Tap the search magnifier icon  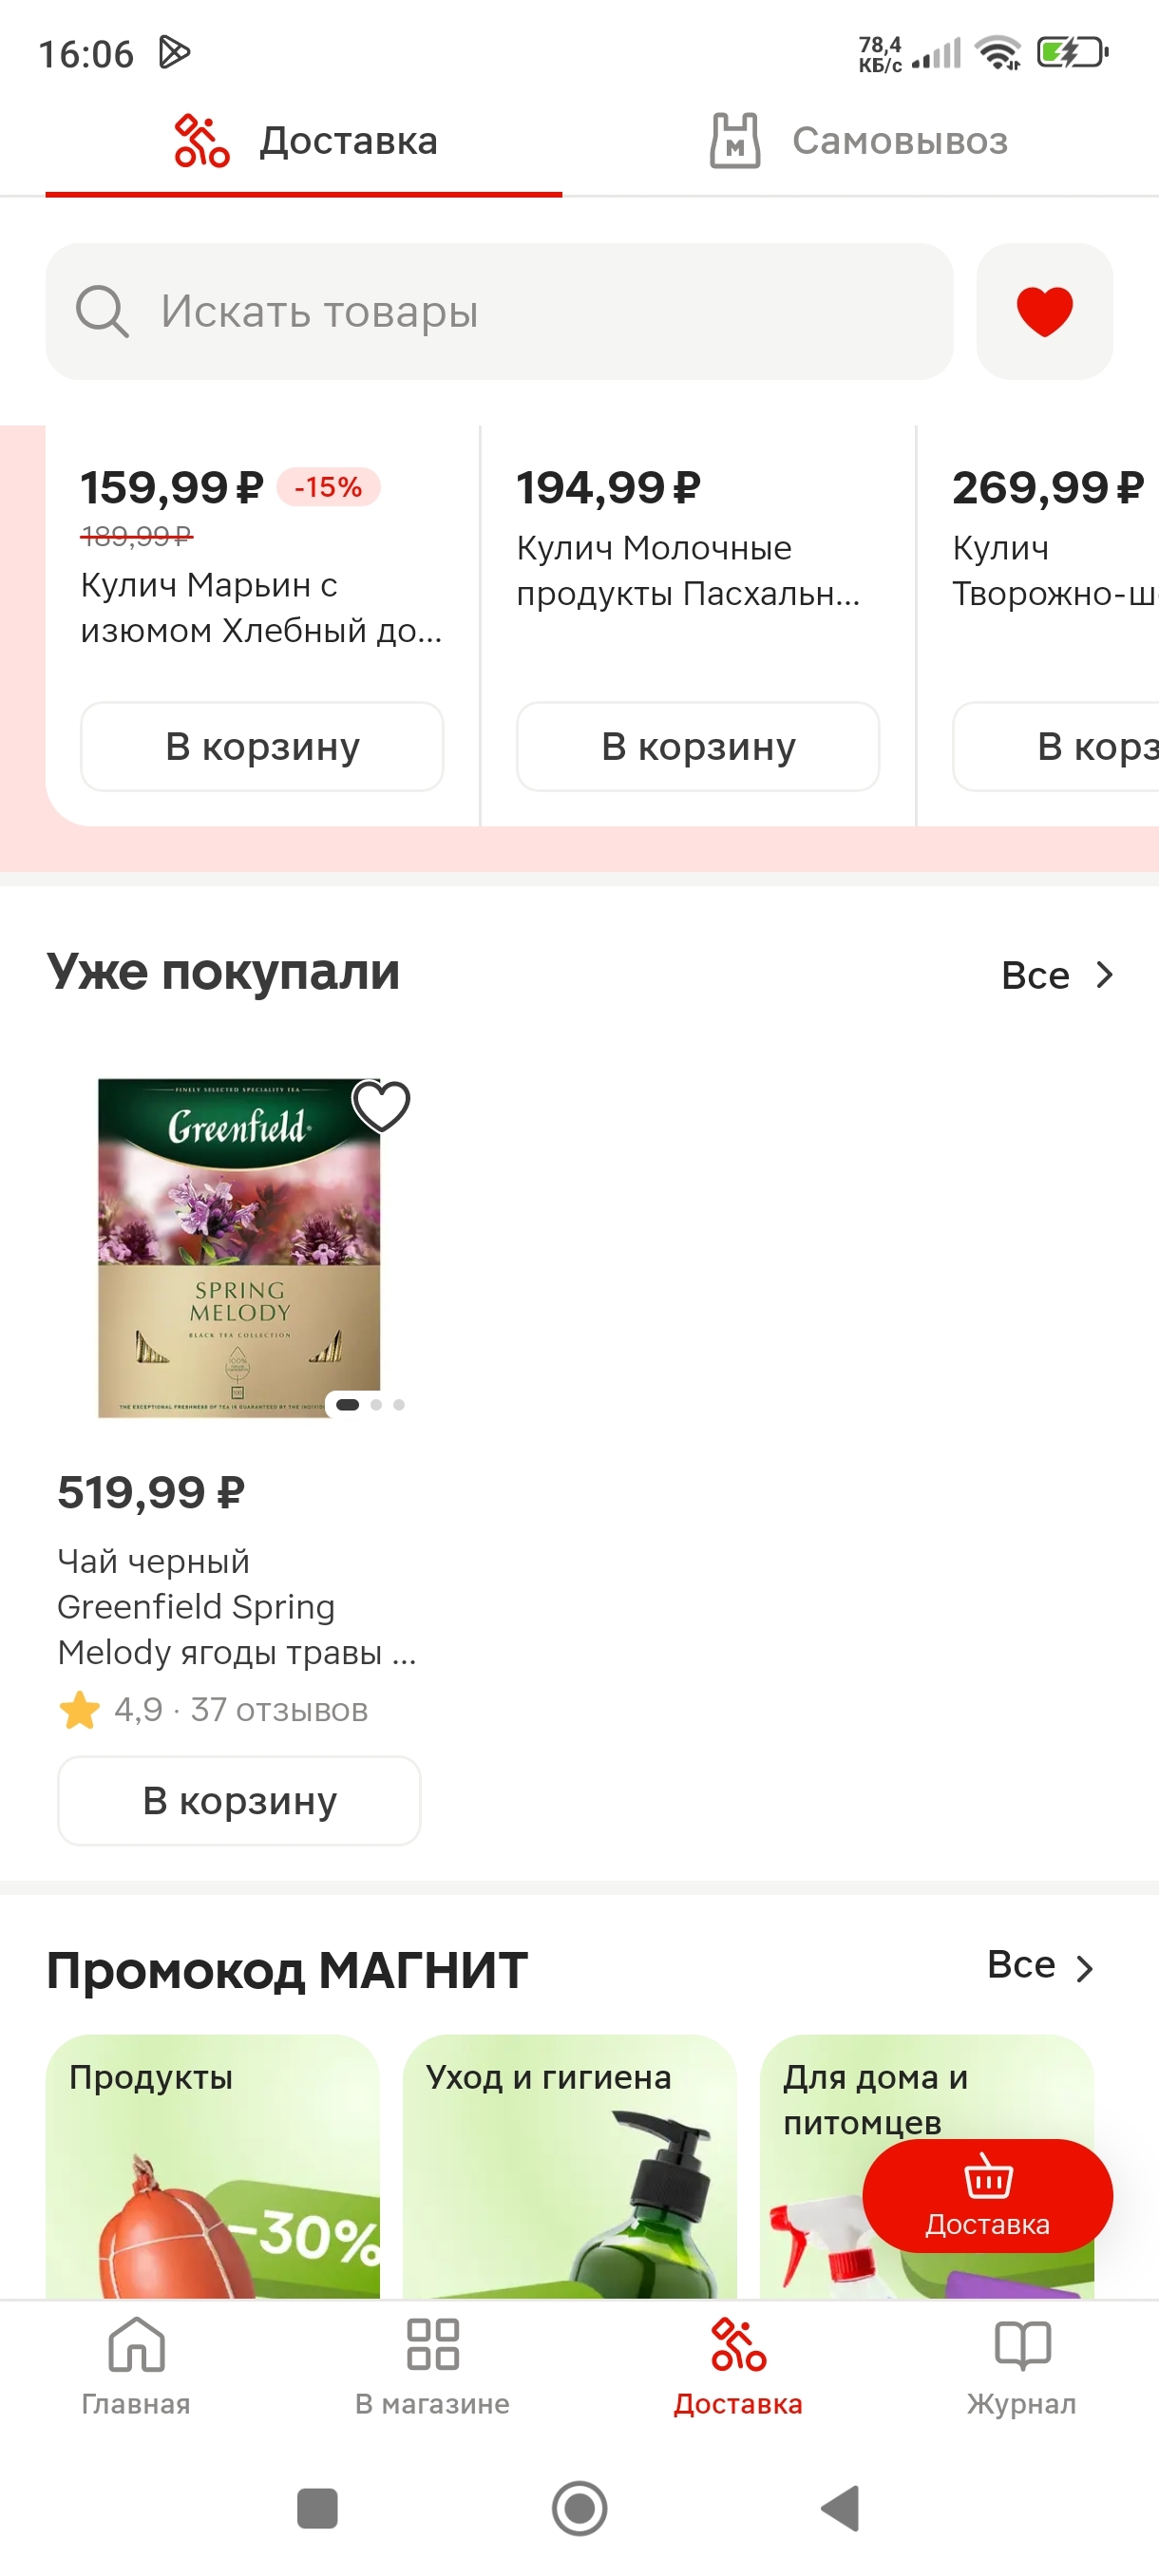[x=102, y=311]
